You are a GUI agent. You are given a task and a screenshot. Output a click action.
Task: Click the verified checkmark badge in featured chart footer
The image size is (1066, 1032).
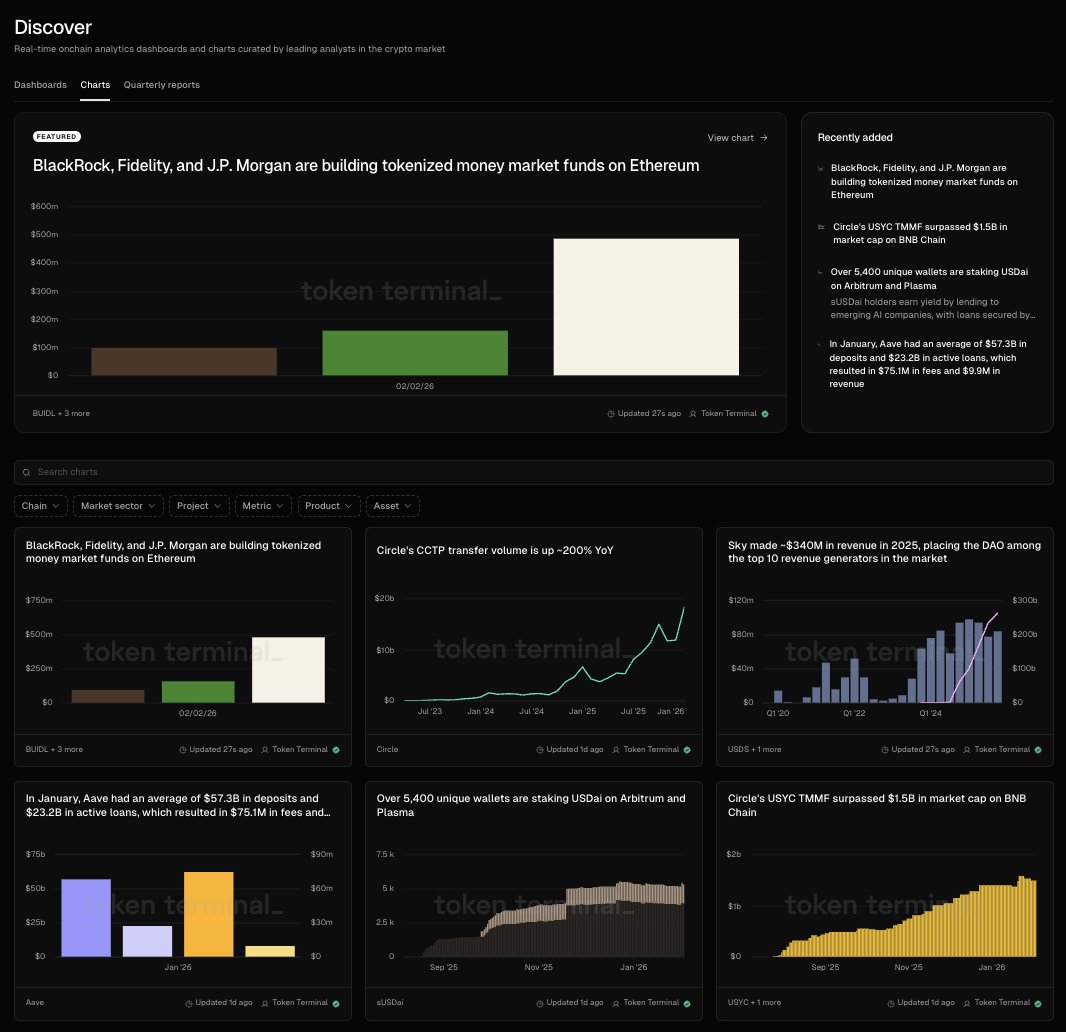765,413
